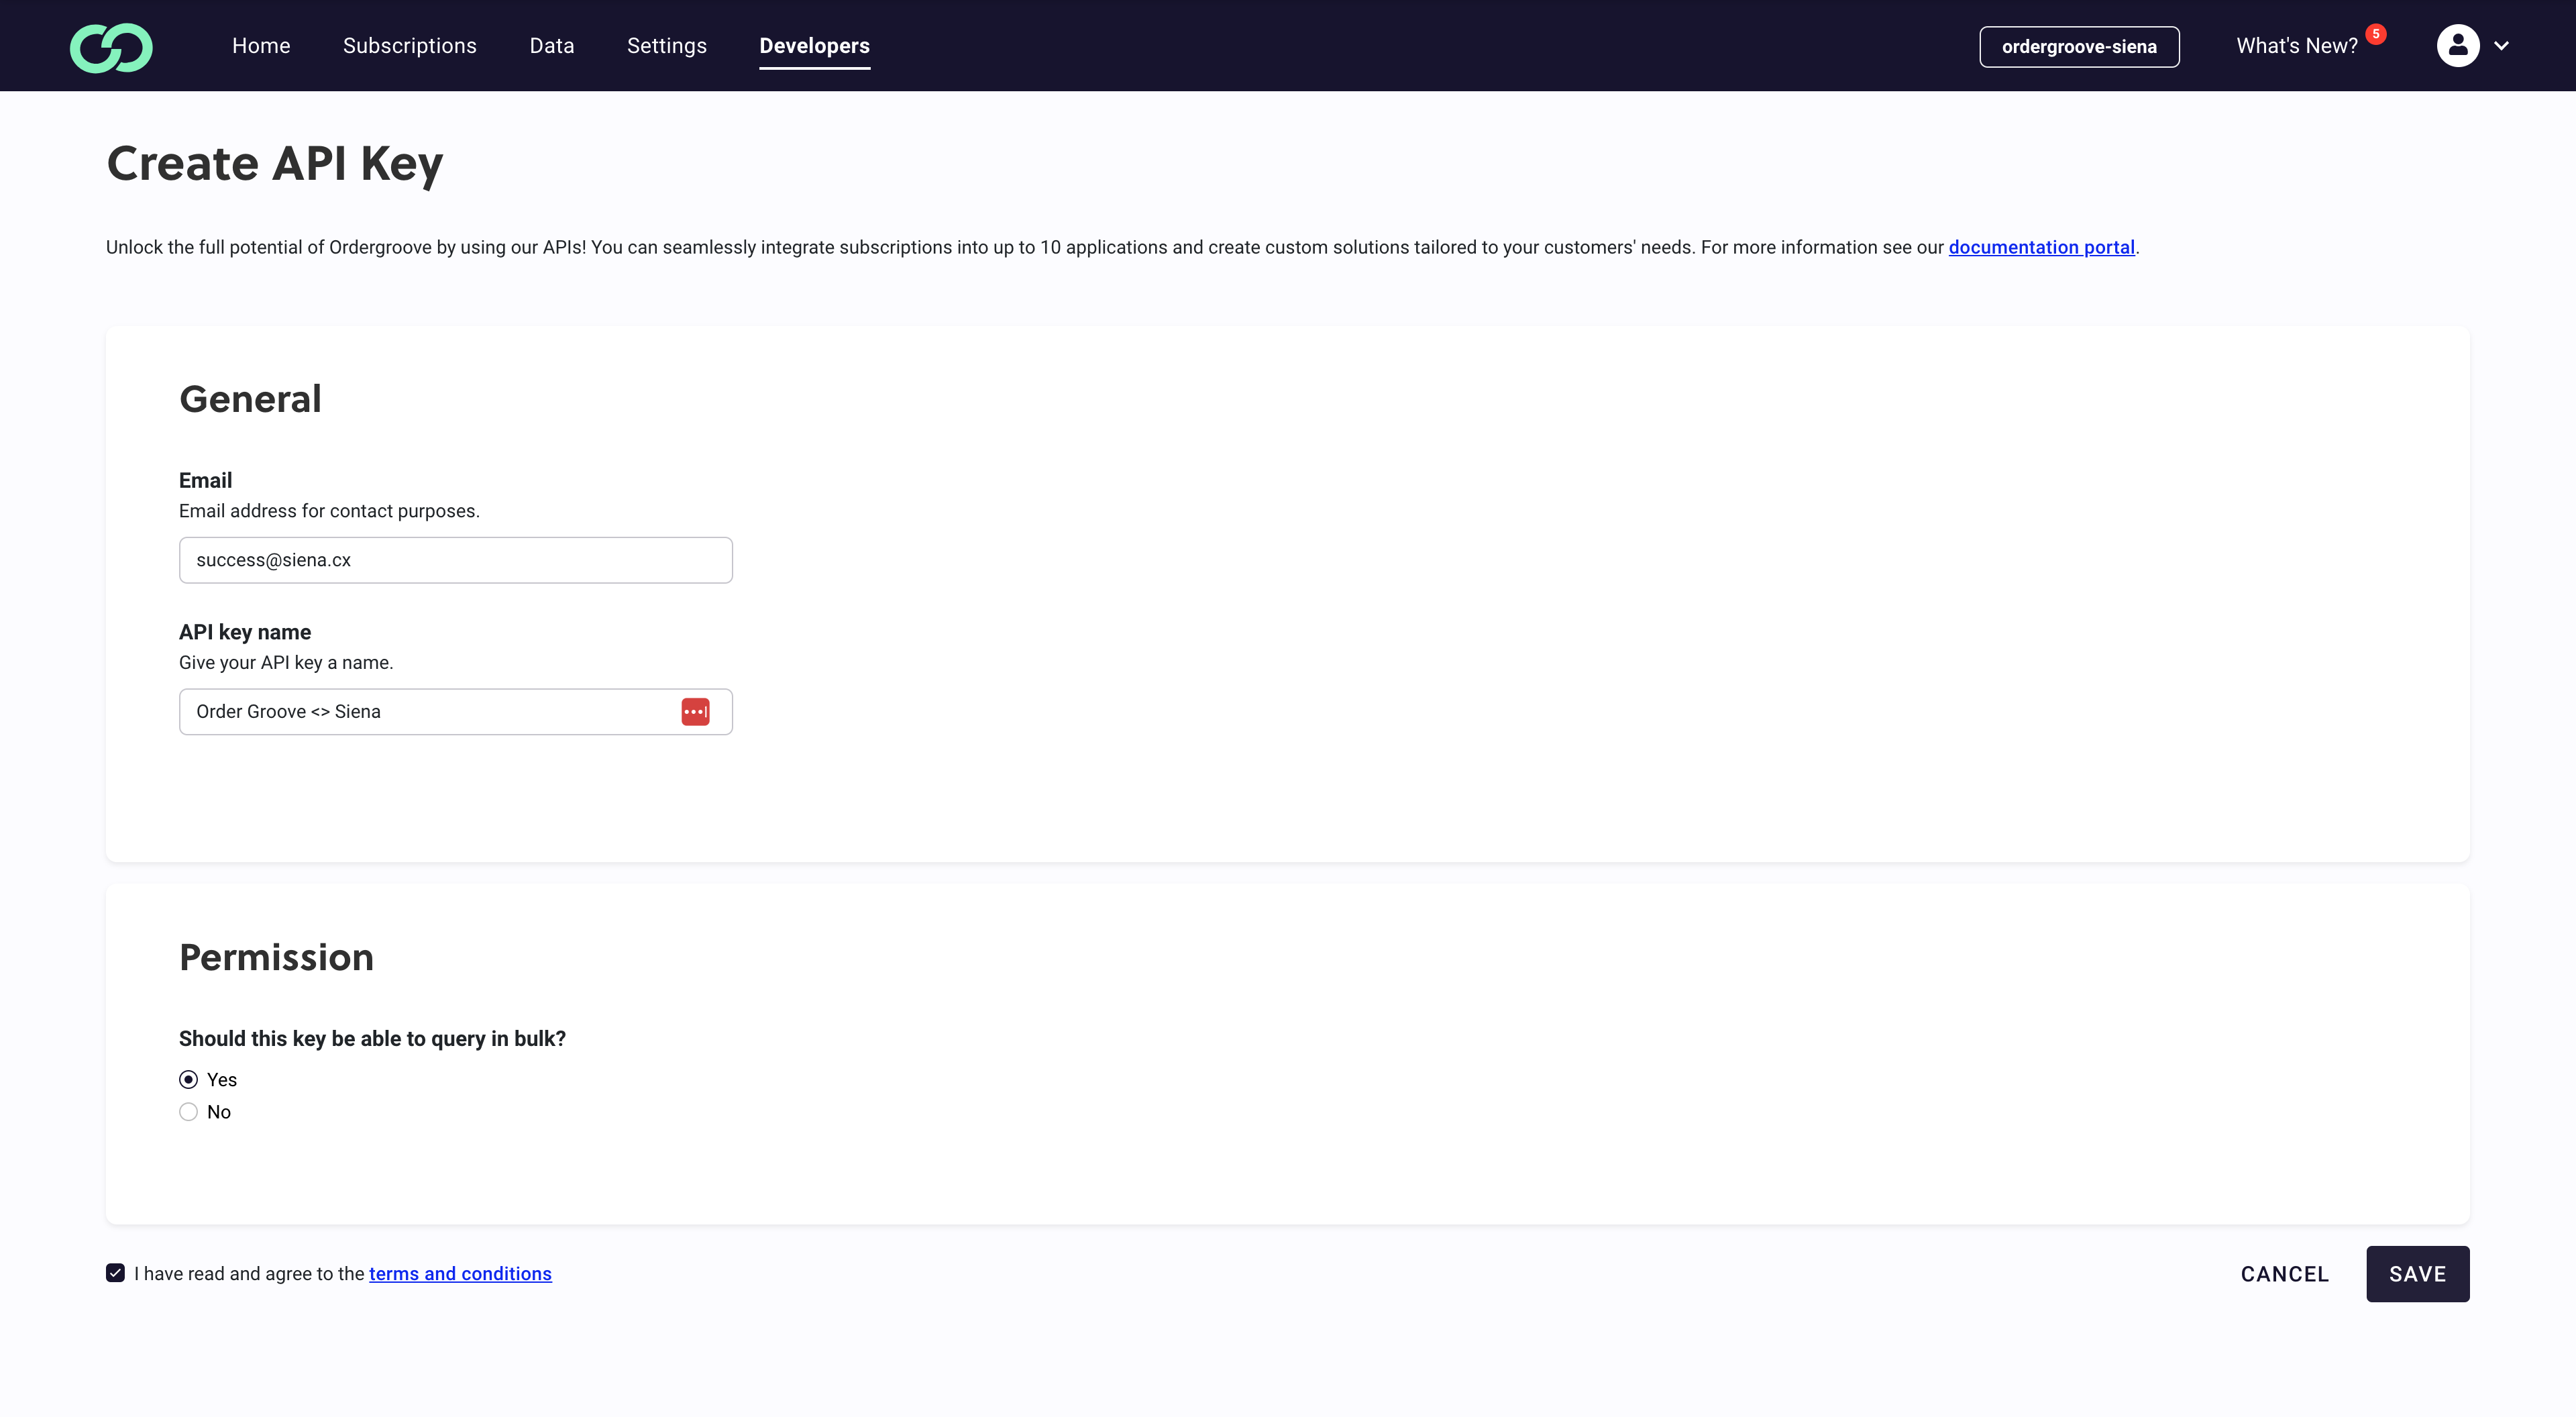The width and height of the screenshot is (2576, 1417).
Task: Click the CANCEL button
Action: (2284, 1273)
